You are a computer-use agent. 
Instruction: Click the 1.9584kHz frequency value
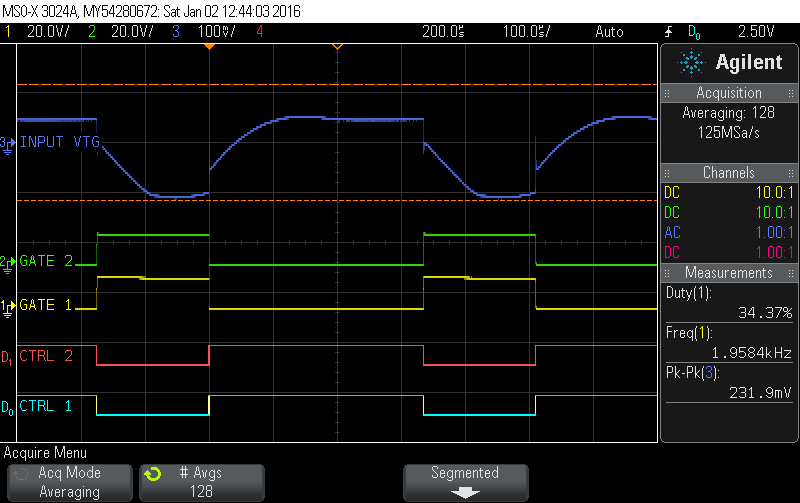pyautogui.click(x=752, y=353)
